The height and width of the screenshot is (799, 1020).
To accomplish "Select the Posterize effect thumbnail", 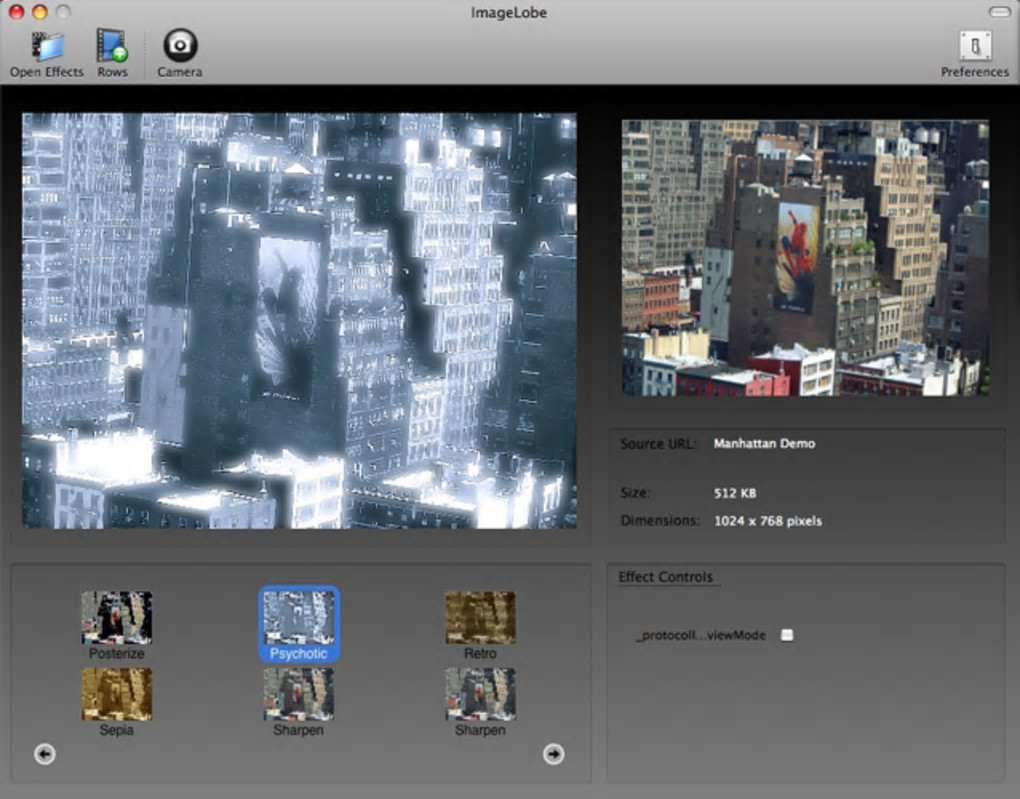I will pyautogui.click(x=116, y=617).
